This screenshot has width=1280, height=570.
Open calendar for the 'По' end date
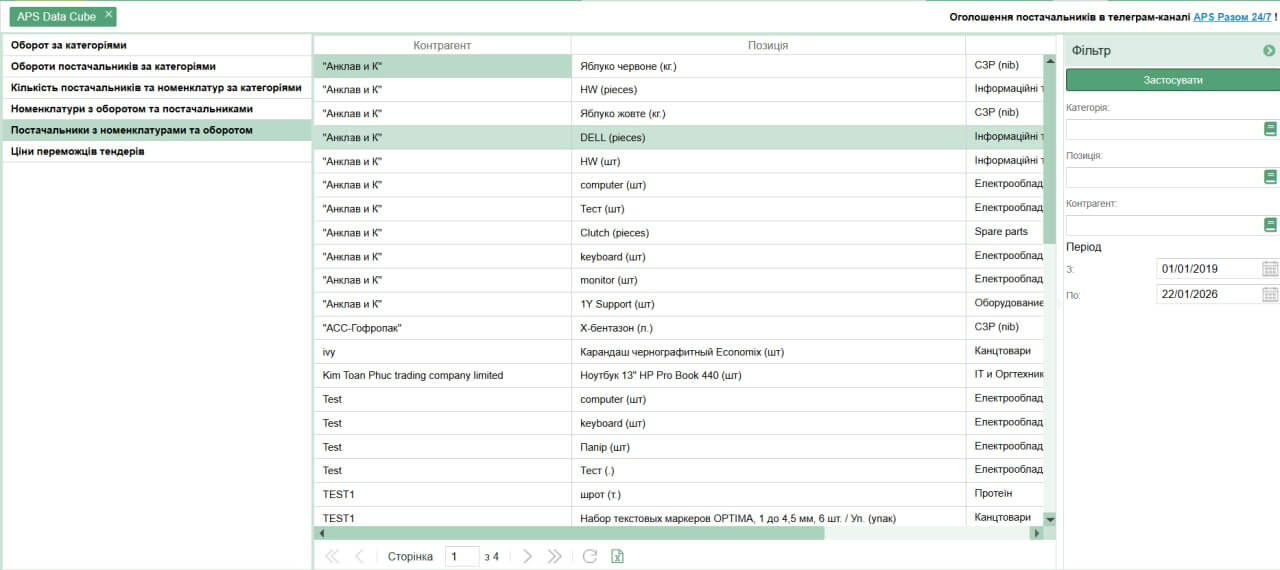(x=1270, y=295)
